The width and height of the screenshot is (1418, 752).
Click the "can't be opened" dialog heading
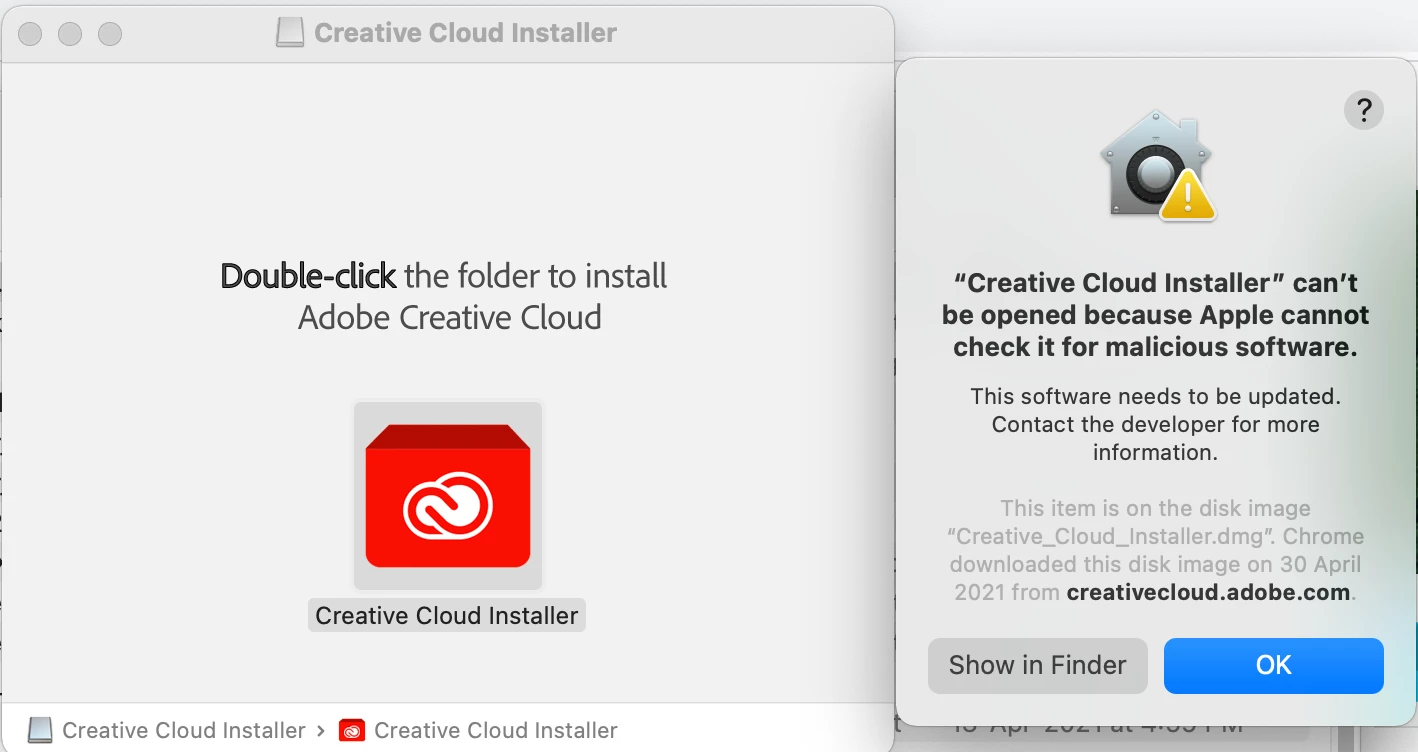pyautogui.click(x=1156, y=315)
